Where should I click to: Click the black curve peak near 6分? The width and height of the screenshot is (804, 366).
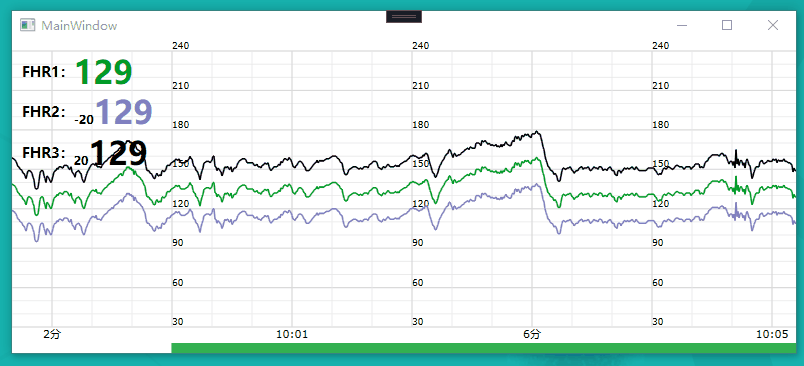point(536,132)
